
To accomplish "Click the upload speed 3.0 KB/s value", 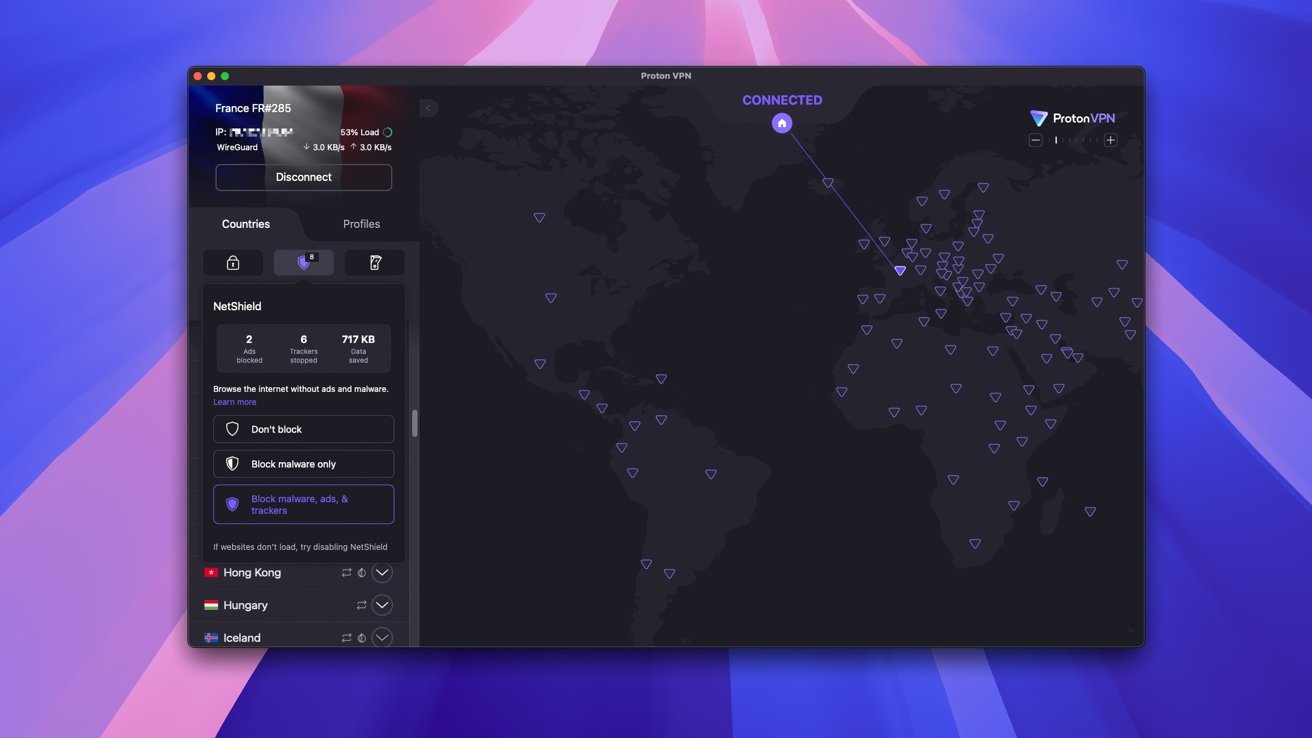I will [x=375, y=147].
